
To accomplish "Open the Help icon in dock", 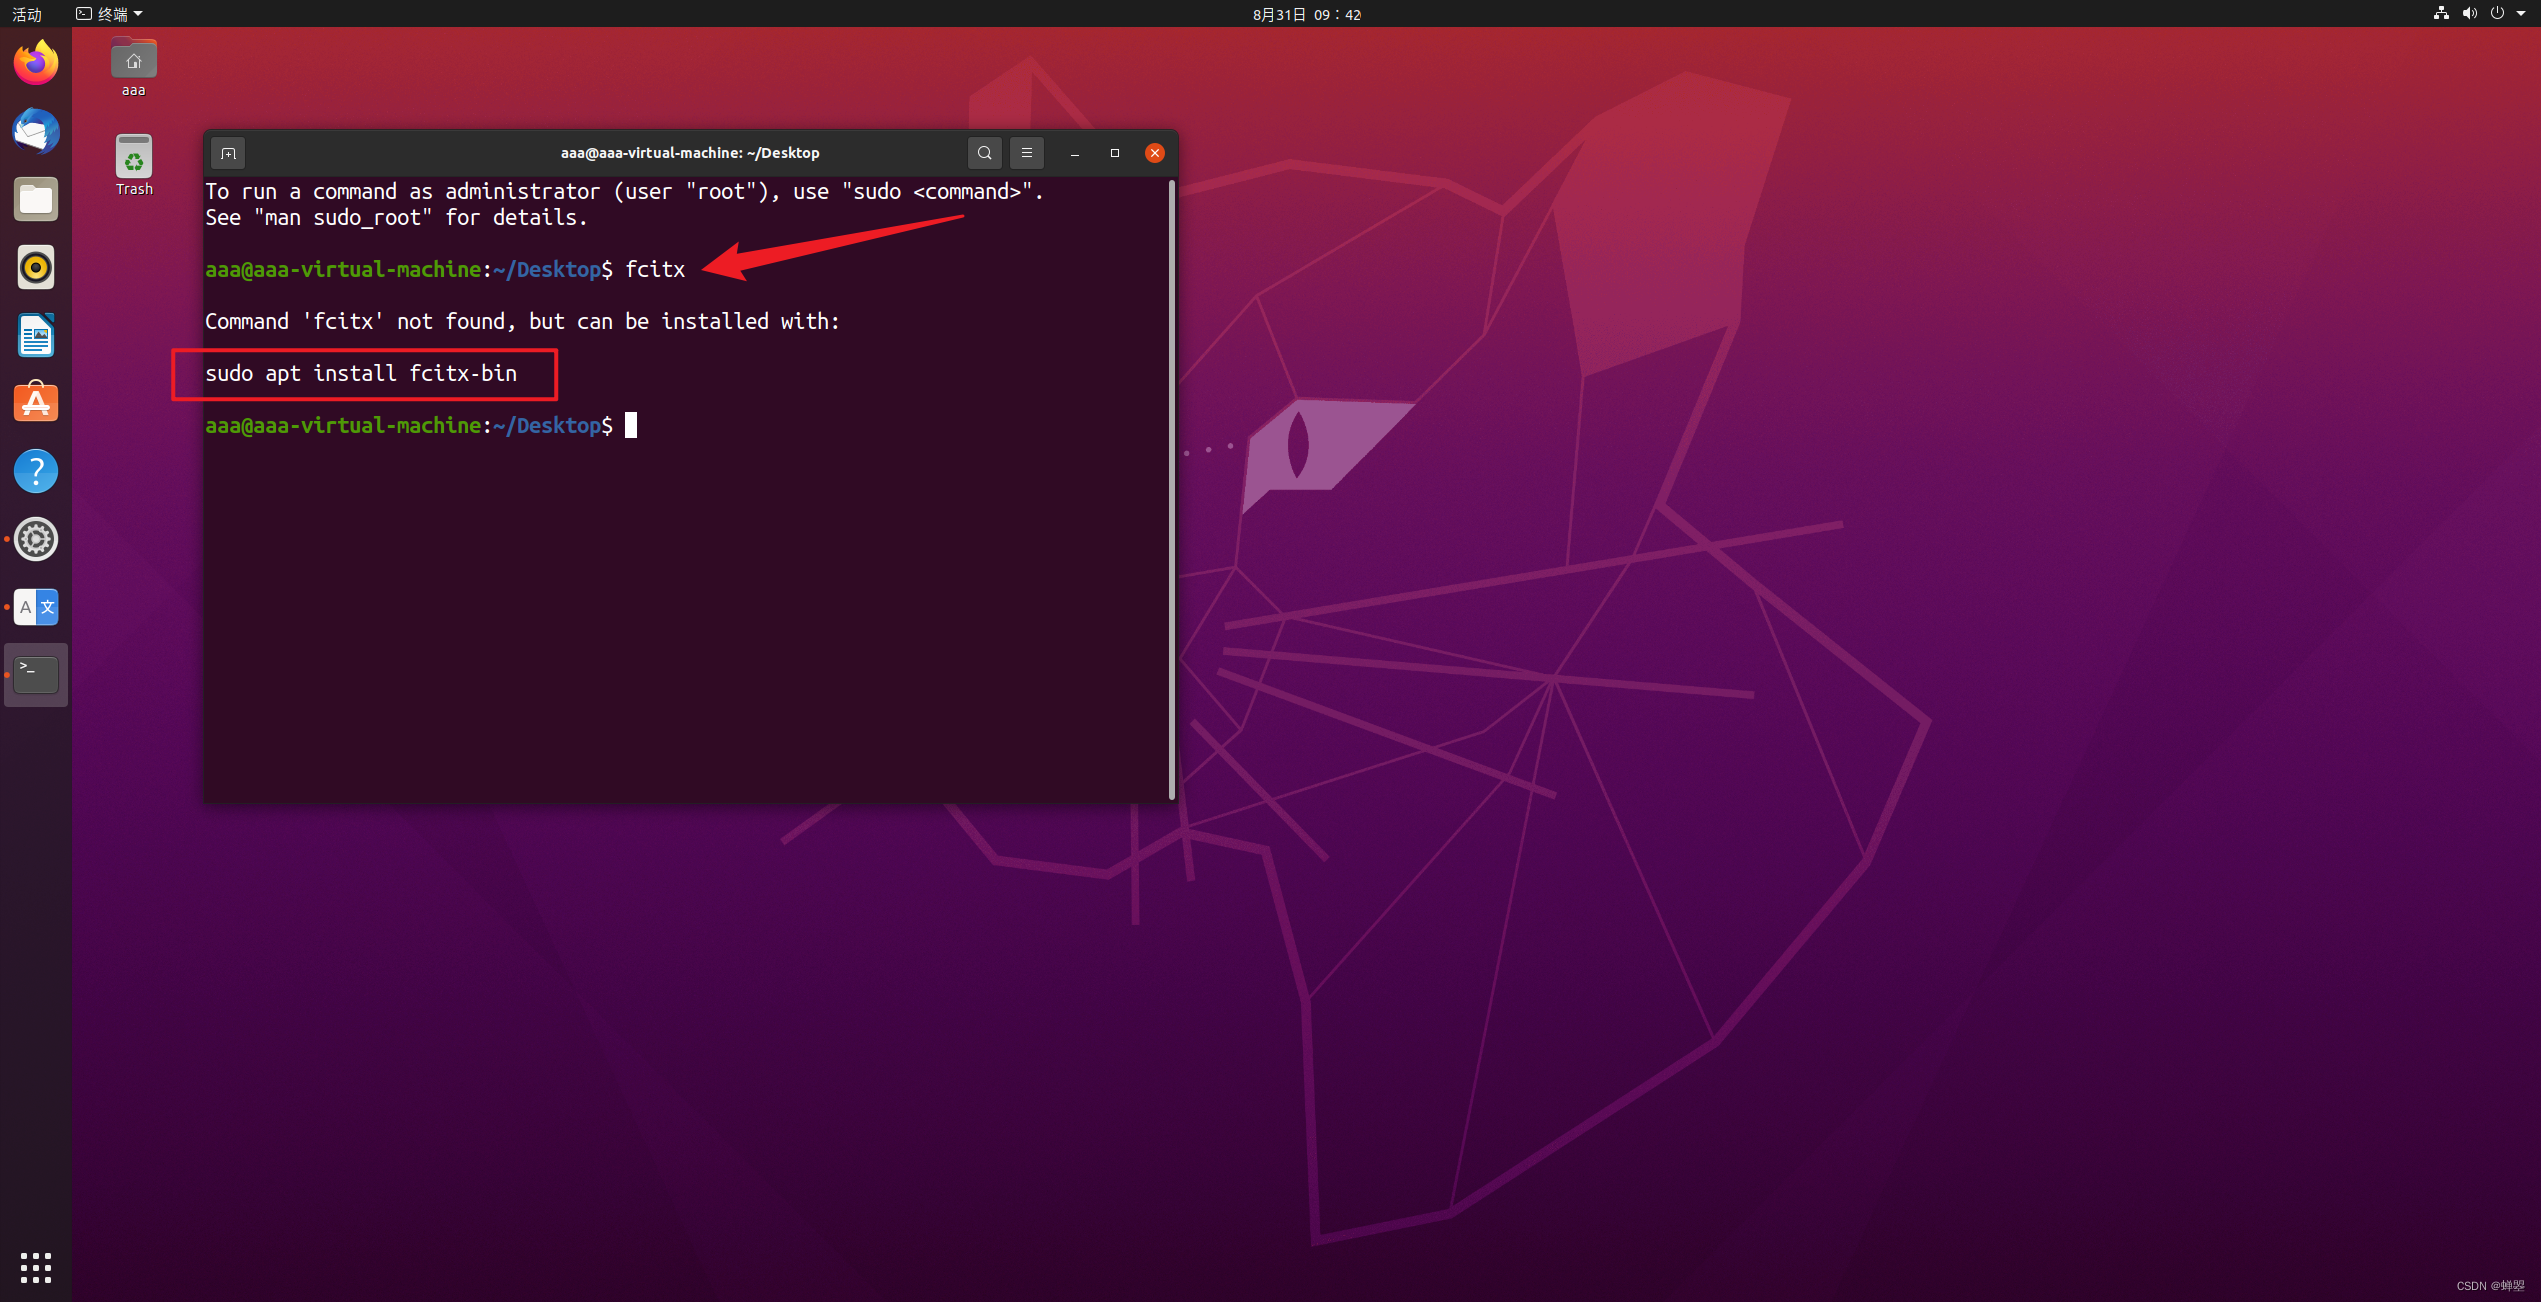I will pyautogui.click(x=36, y=471).
